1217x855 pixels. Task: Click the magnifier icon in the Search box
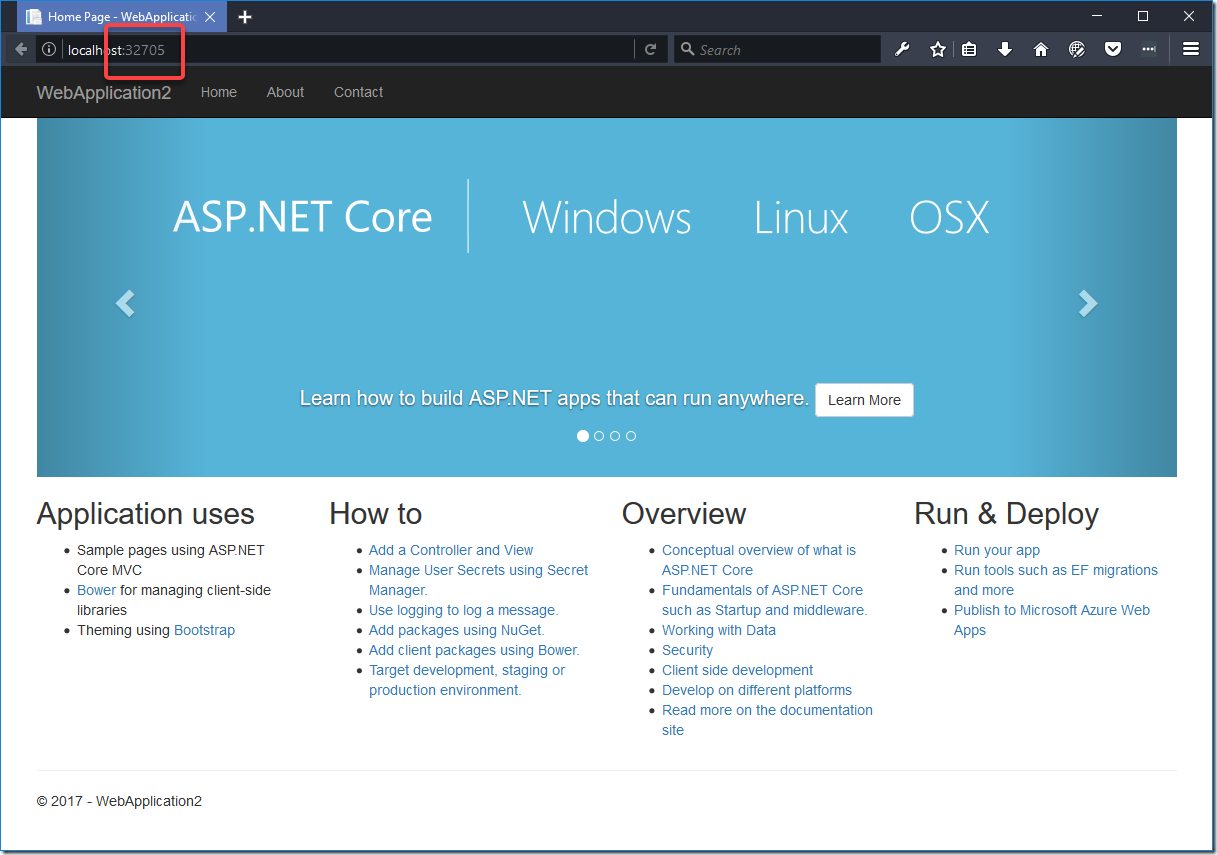687,49
